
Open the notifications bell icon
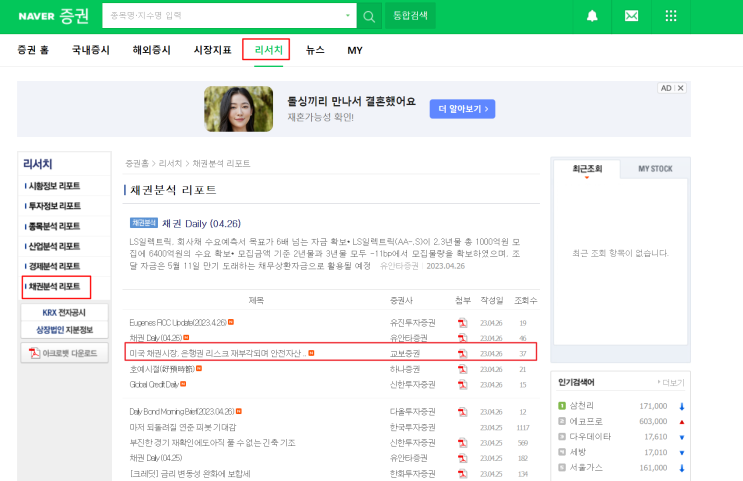[592, 16]
